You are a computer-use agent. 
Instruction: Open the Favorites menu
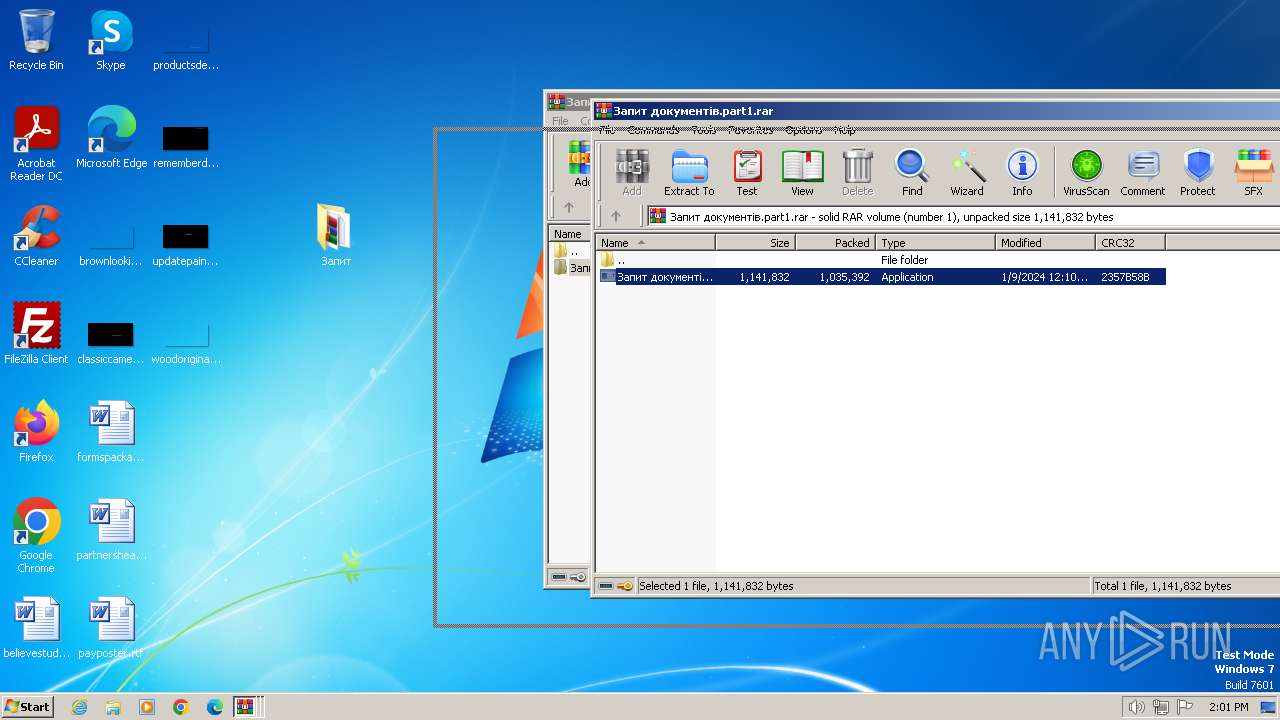click(x=750, y=129)
